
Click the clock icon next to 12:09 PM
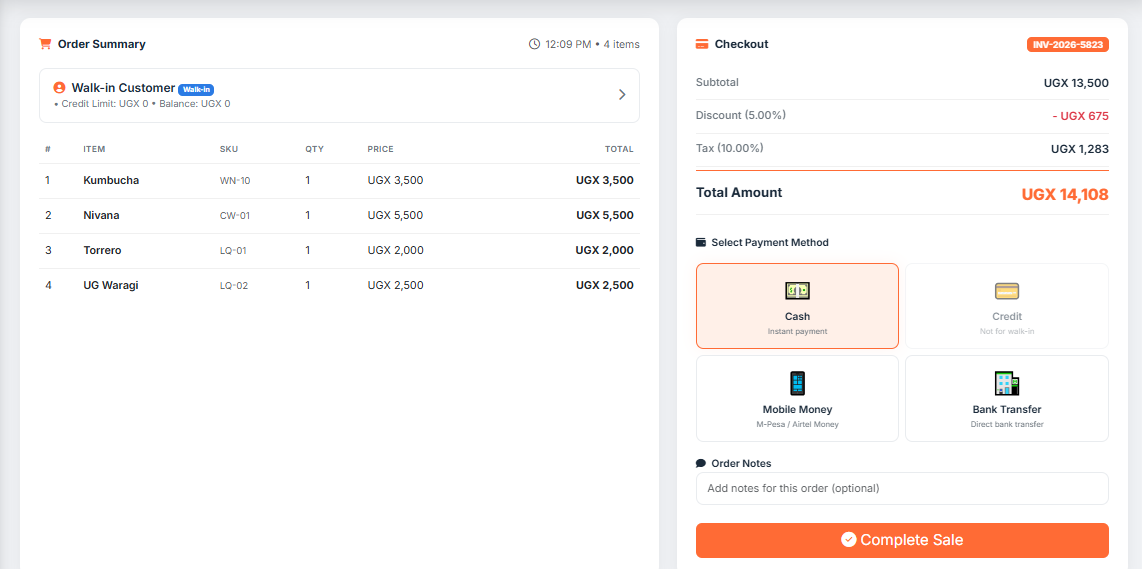coord(535,44)
